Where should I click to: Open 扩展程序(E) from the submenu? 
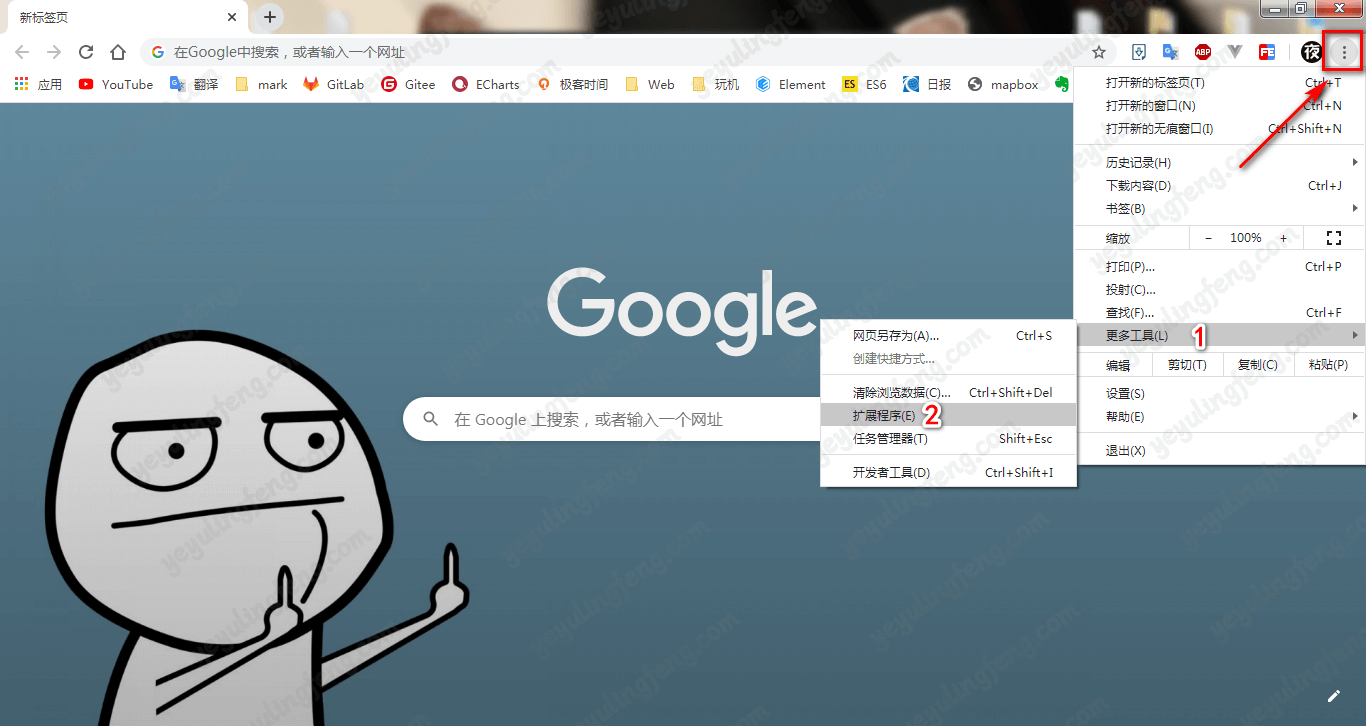pyautogui.click(x=948, y=415)
